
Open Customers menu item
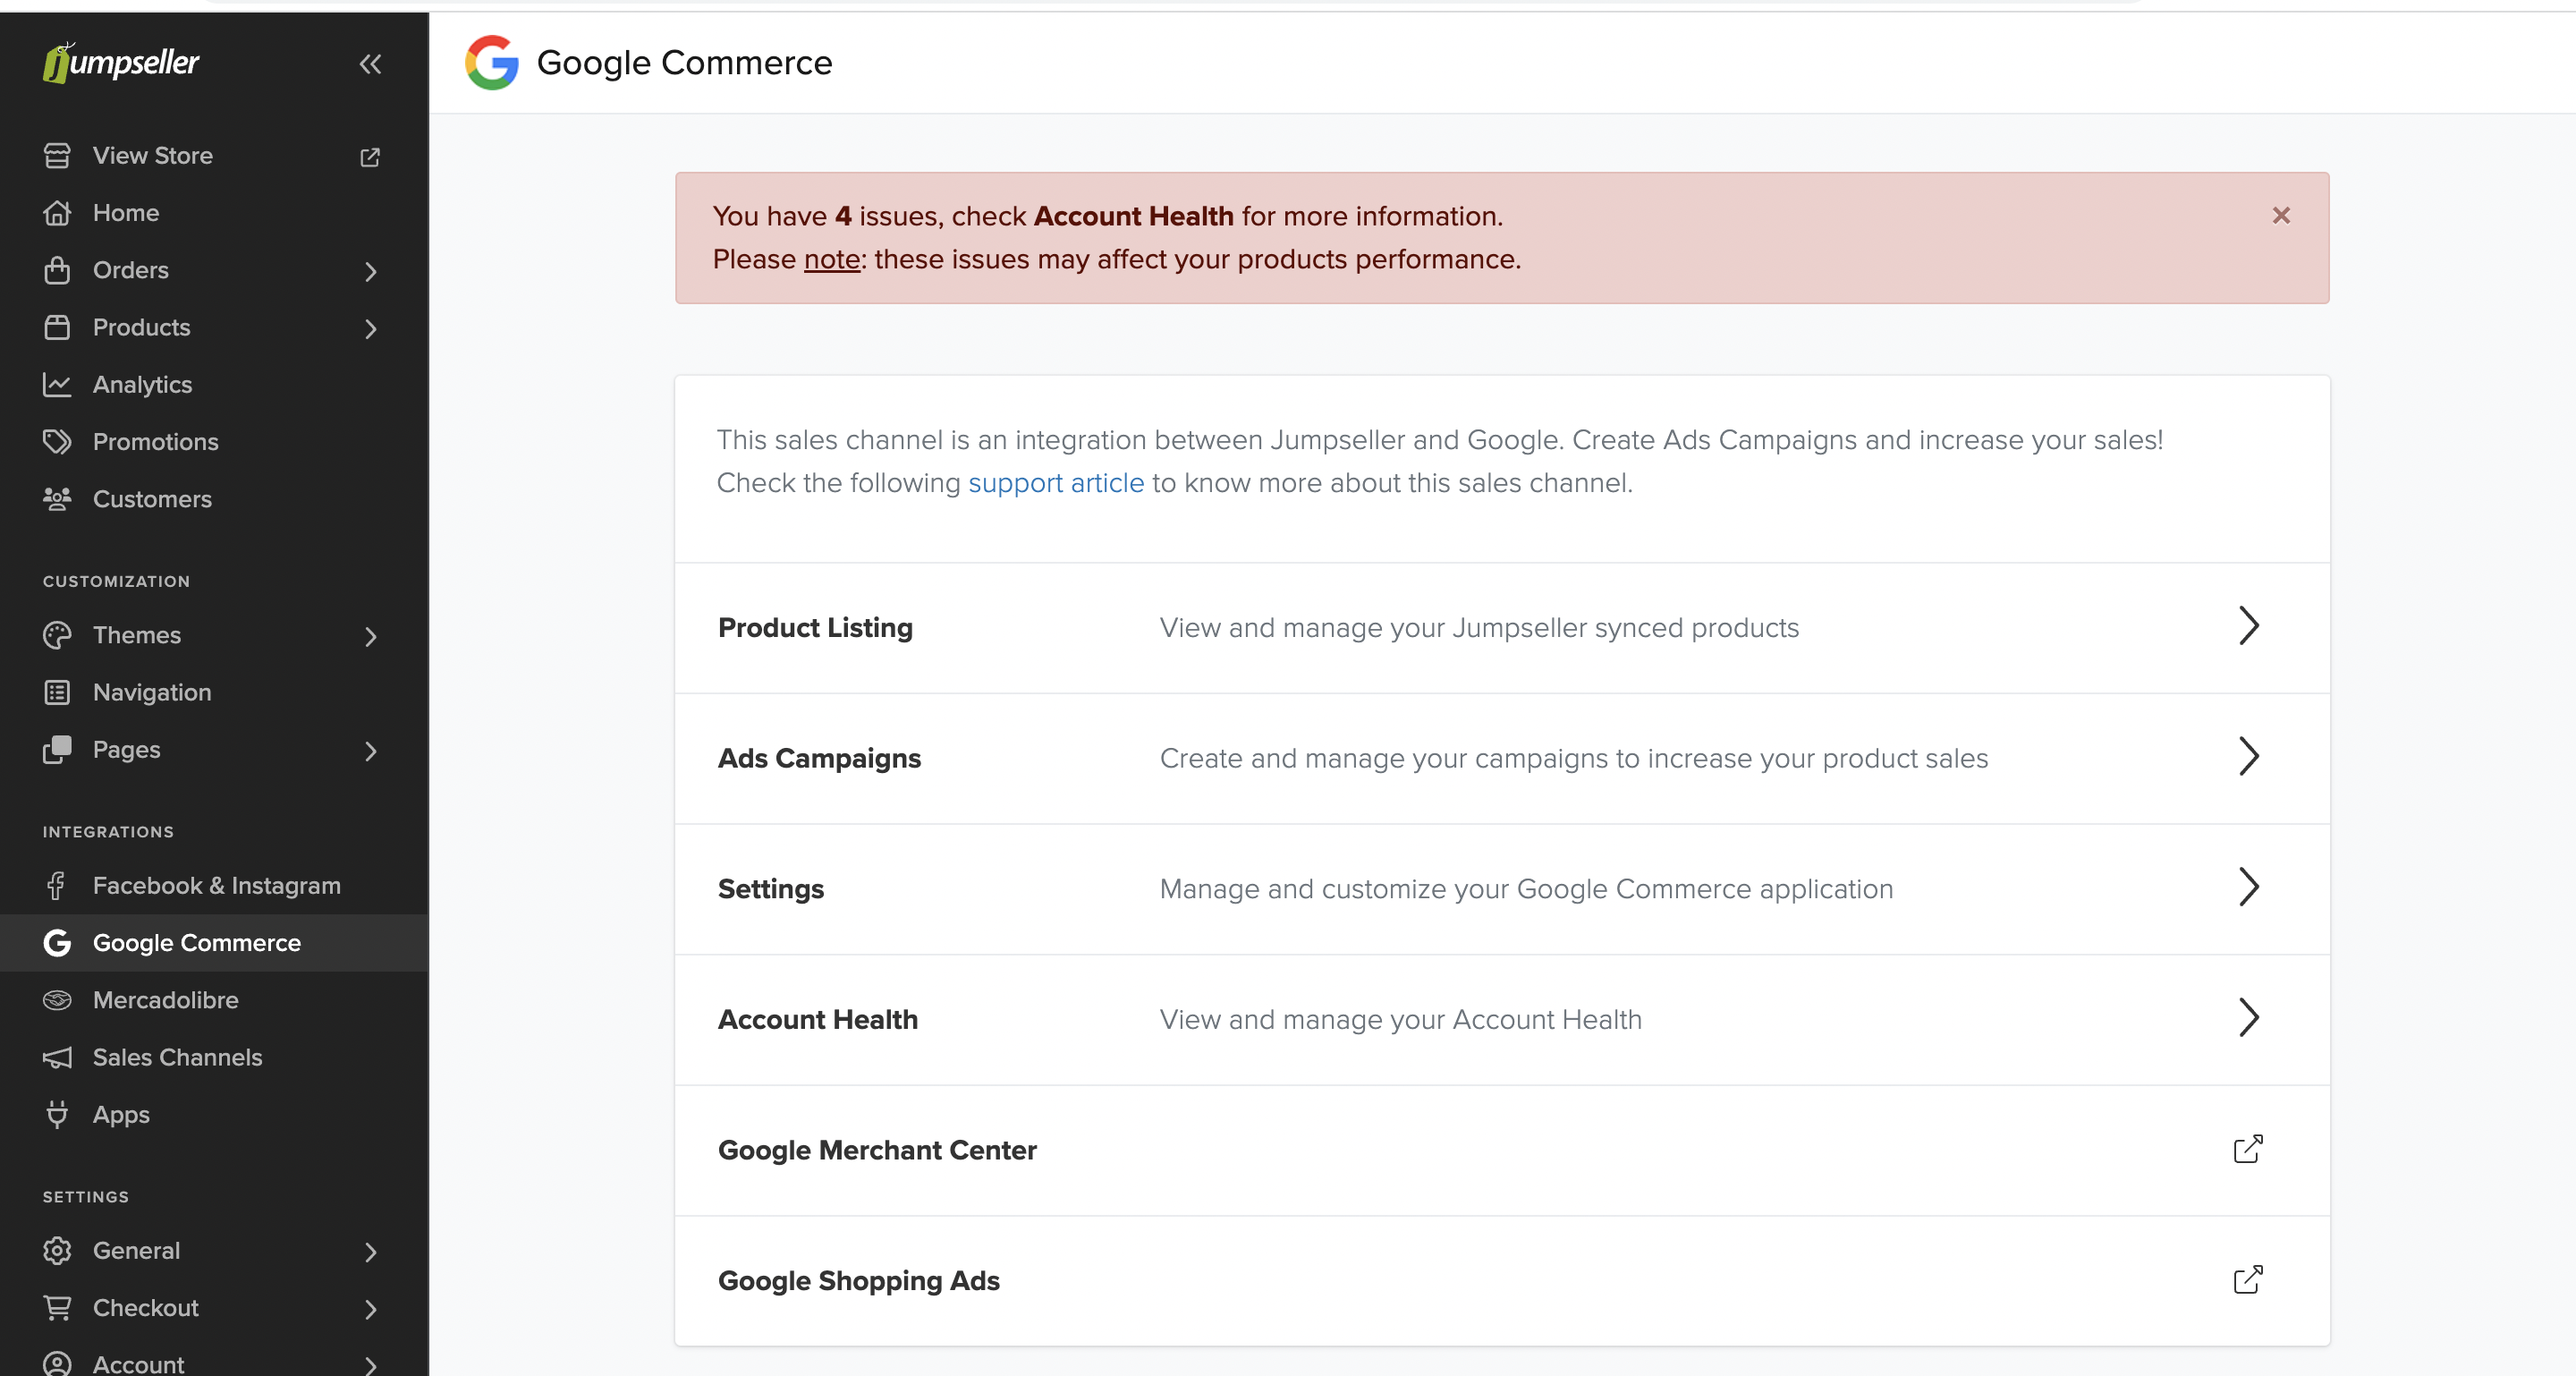(x=152, y=499)
